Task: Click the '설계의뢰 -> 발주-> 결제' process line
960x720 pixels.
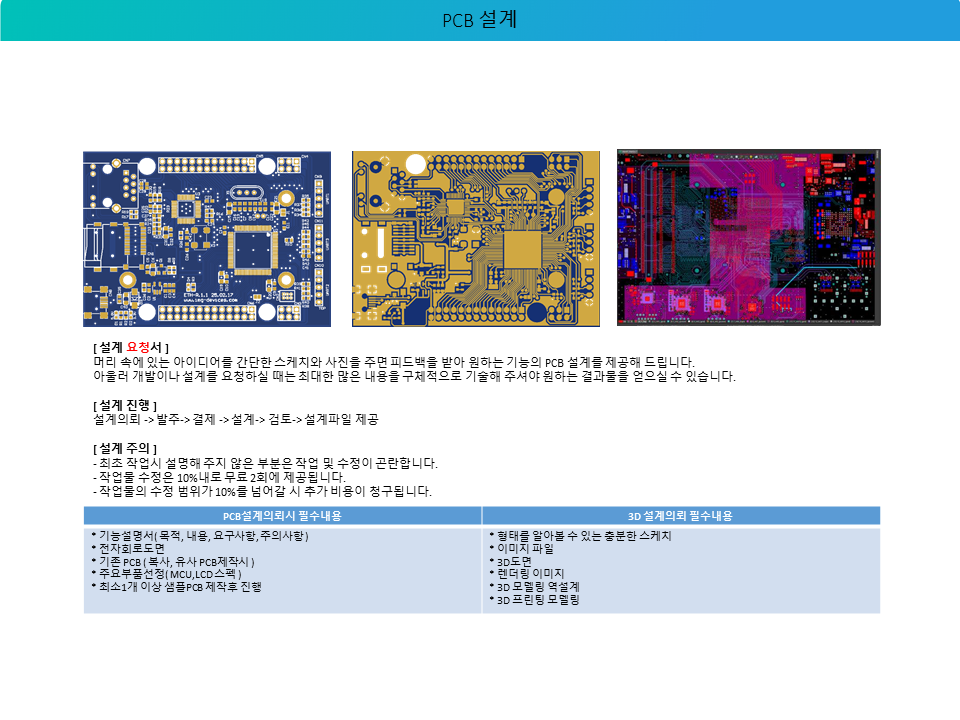Action: [236, 419]
